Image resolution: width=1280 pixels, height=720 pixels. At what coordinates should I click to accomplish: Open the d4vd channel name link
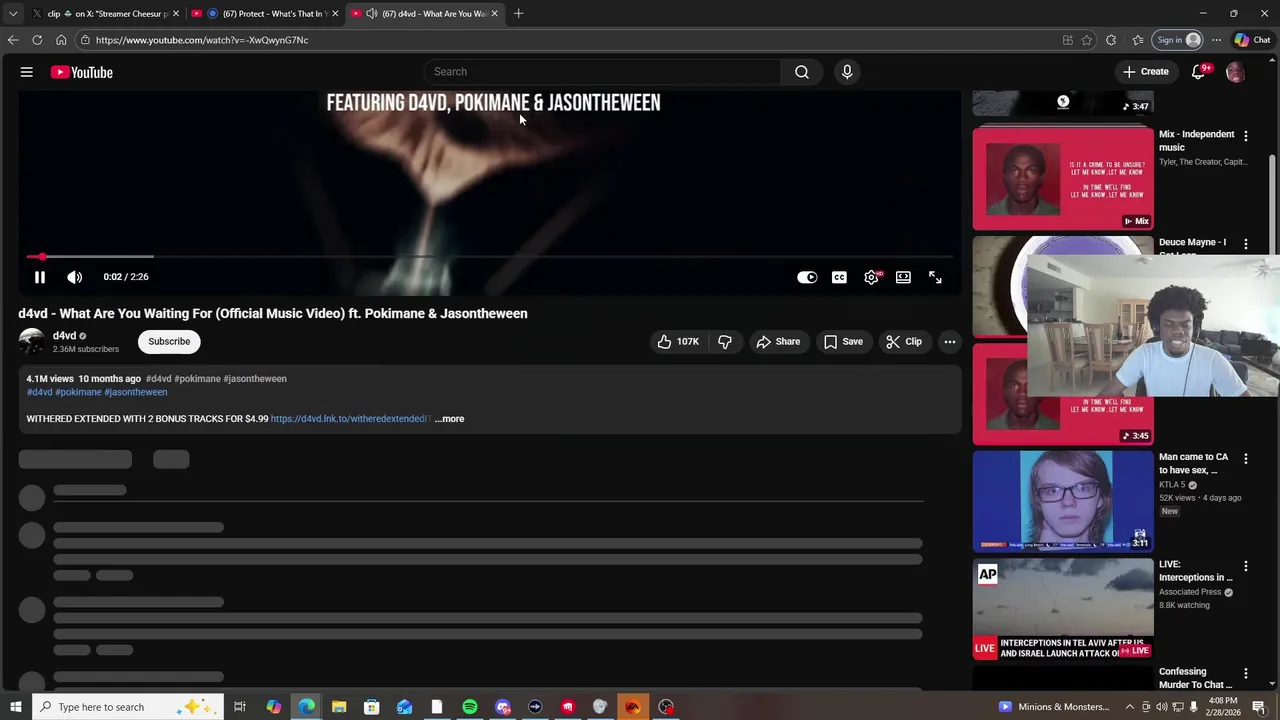(64, 336)
